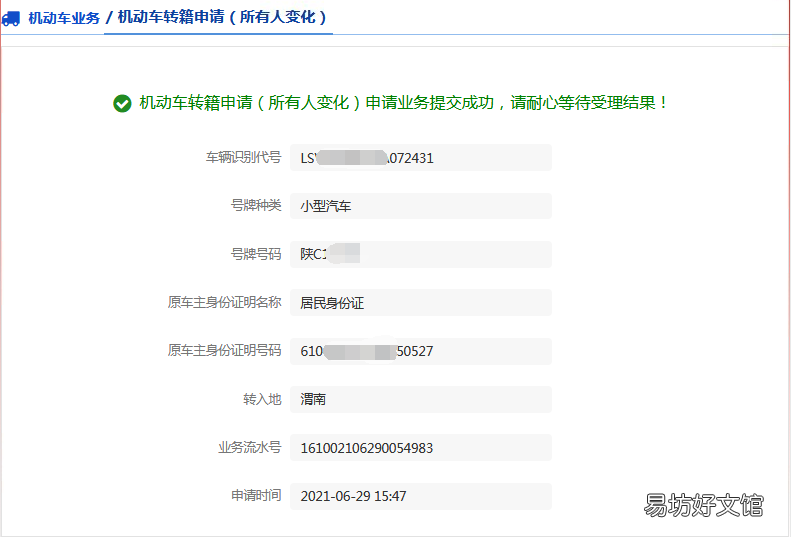Click the 申请时间 field 2021-06-29 15:47
Viewport: 791px width, 537px height.
click(421, 496)
